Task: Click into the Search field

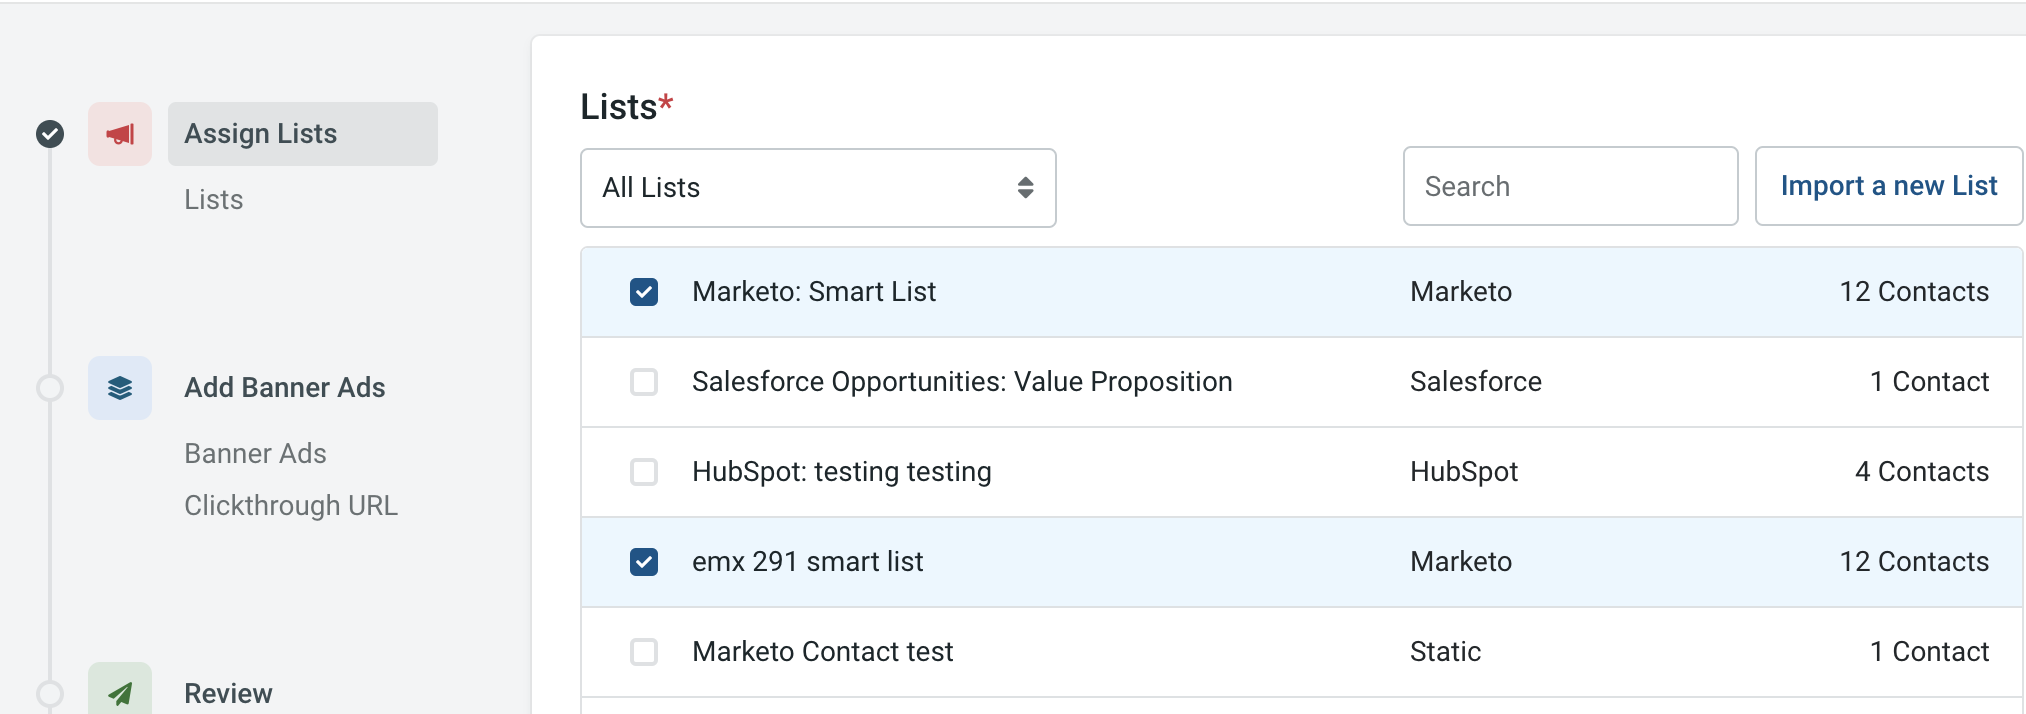Action: click(x=1571, y=186)
